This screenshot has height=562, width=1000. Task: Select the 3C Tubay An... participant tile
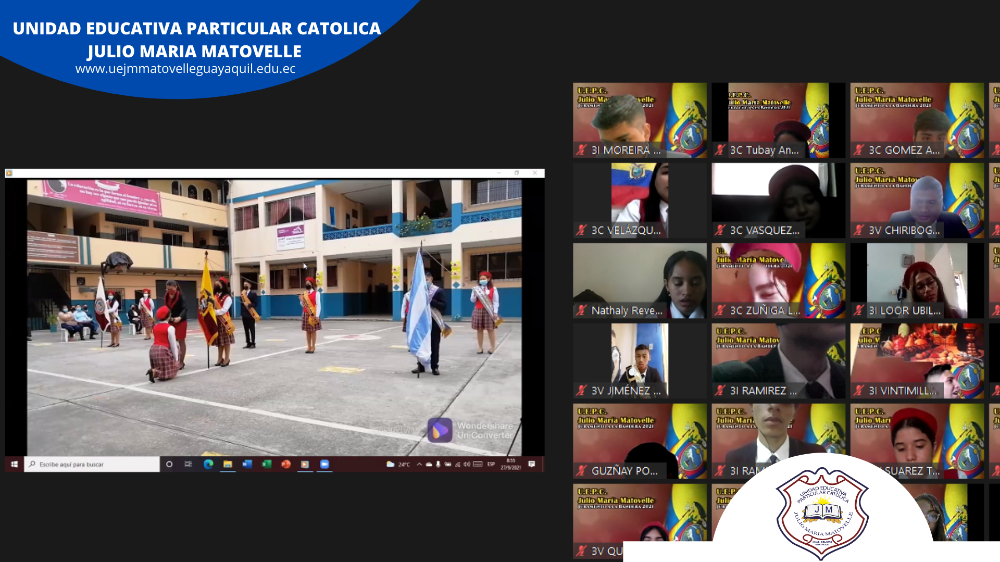point(778,120)
